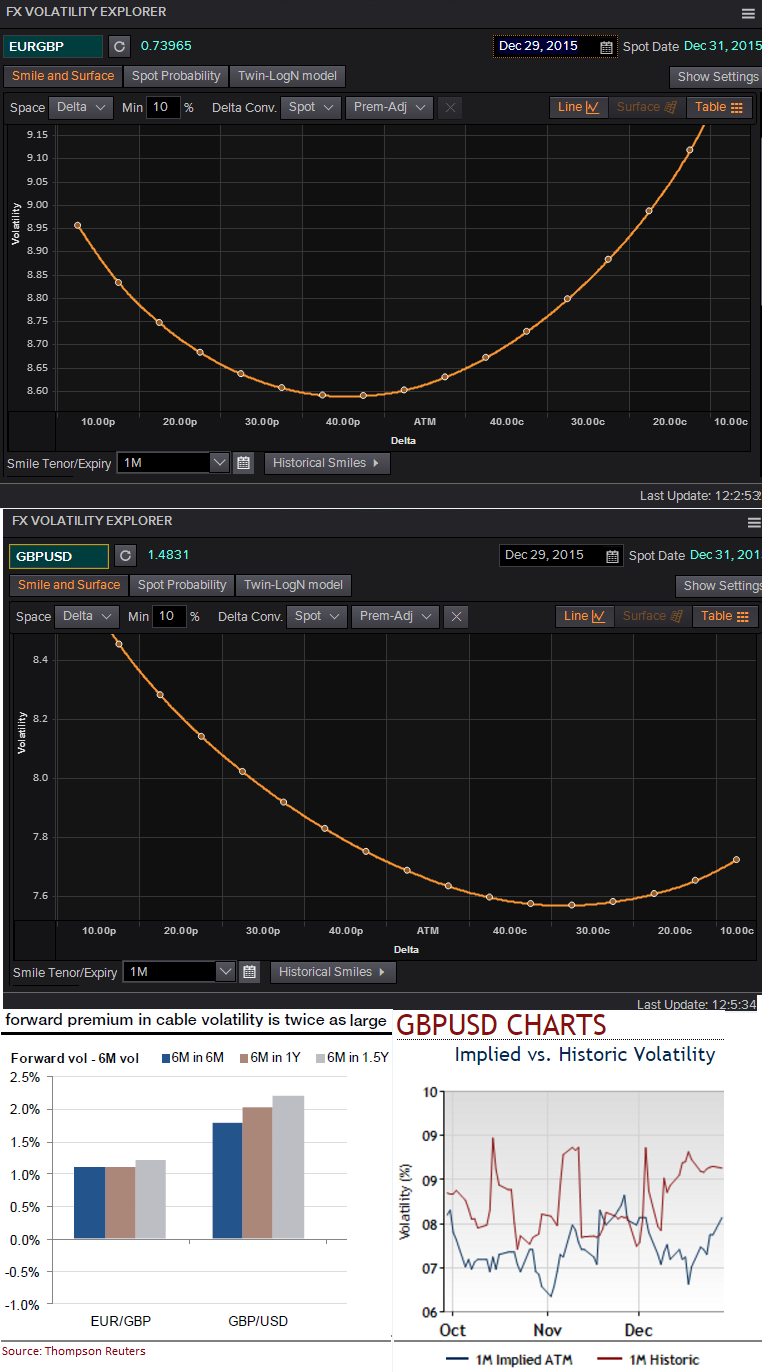Open Historical Smiles menu in EURGBP panel

327,463
